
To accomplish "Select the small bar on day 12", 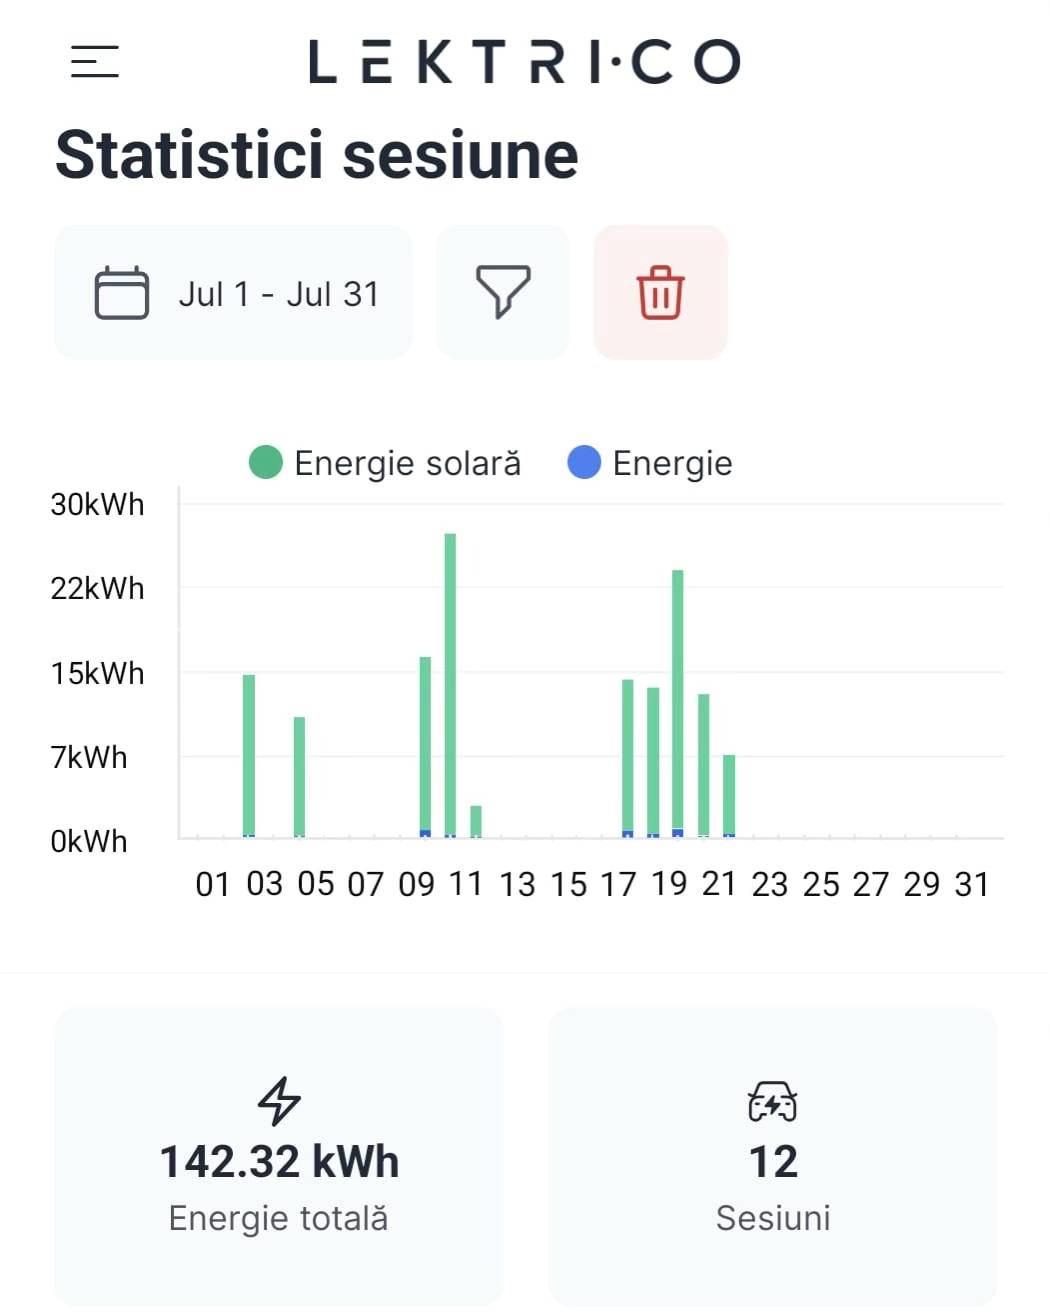I will (476, 821).
